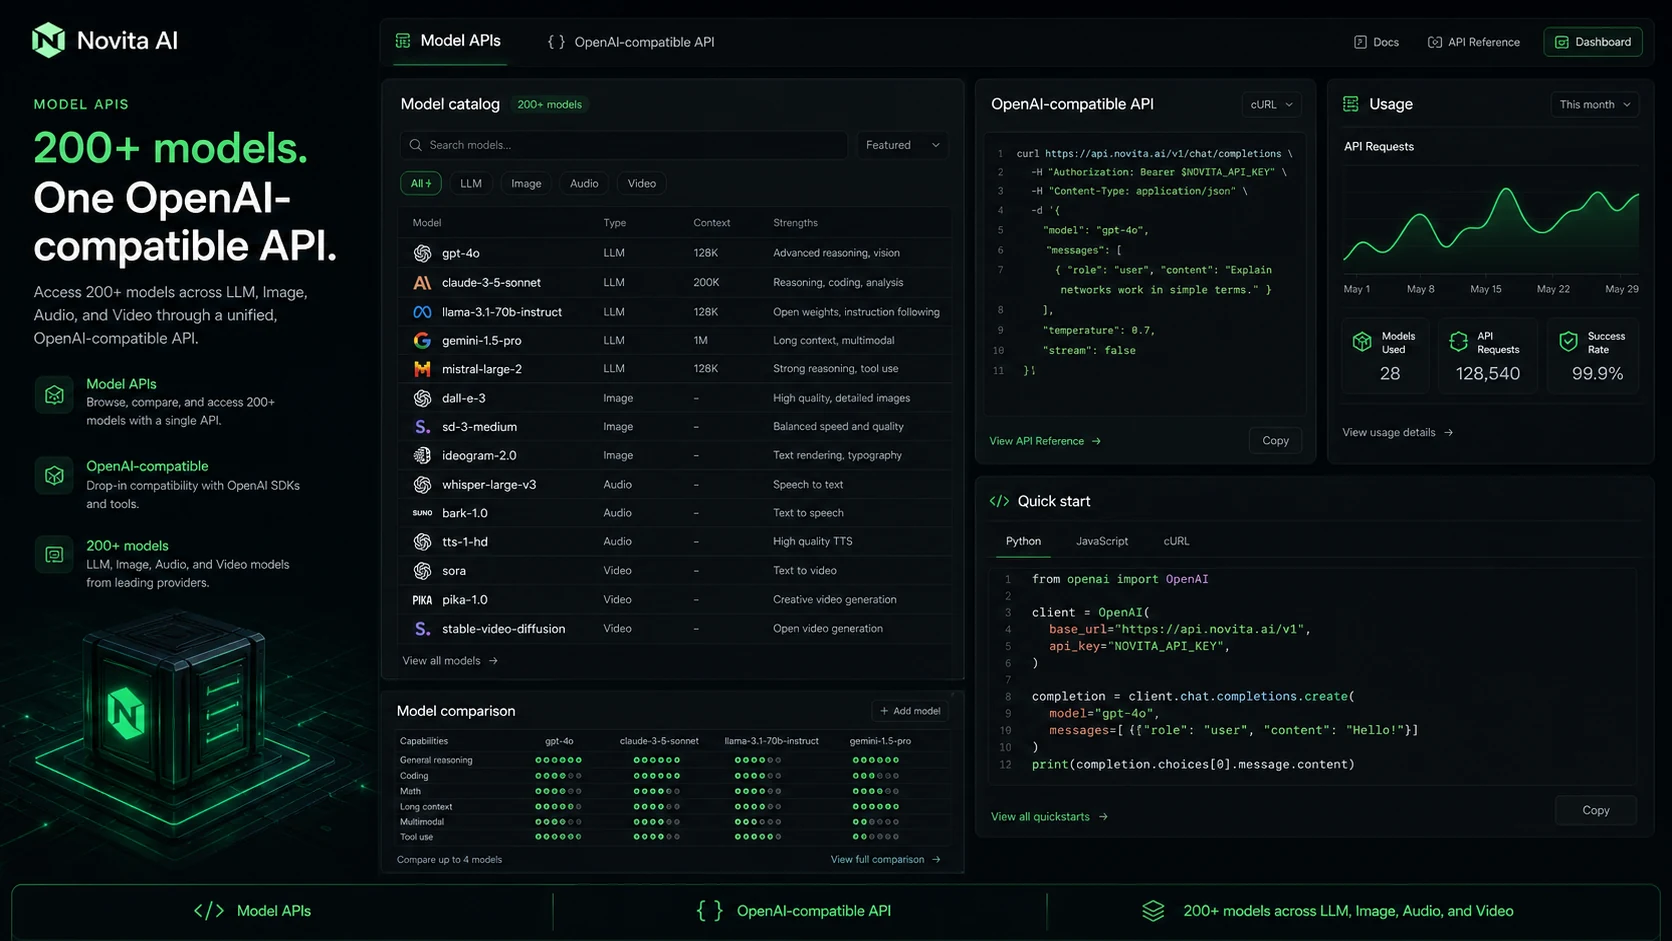1672x941 pixels.
Task: Open the This month period dropdown
Action: click(1595, 104)
